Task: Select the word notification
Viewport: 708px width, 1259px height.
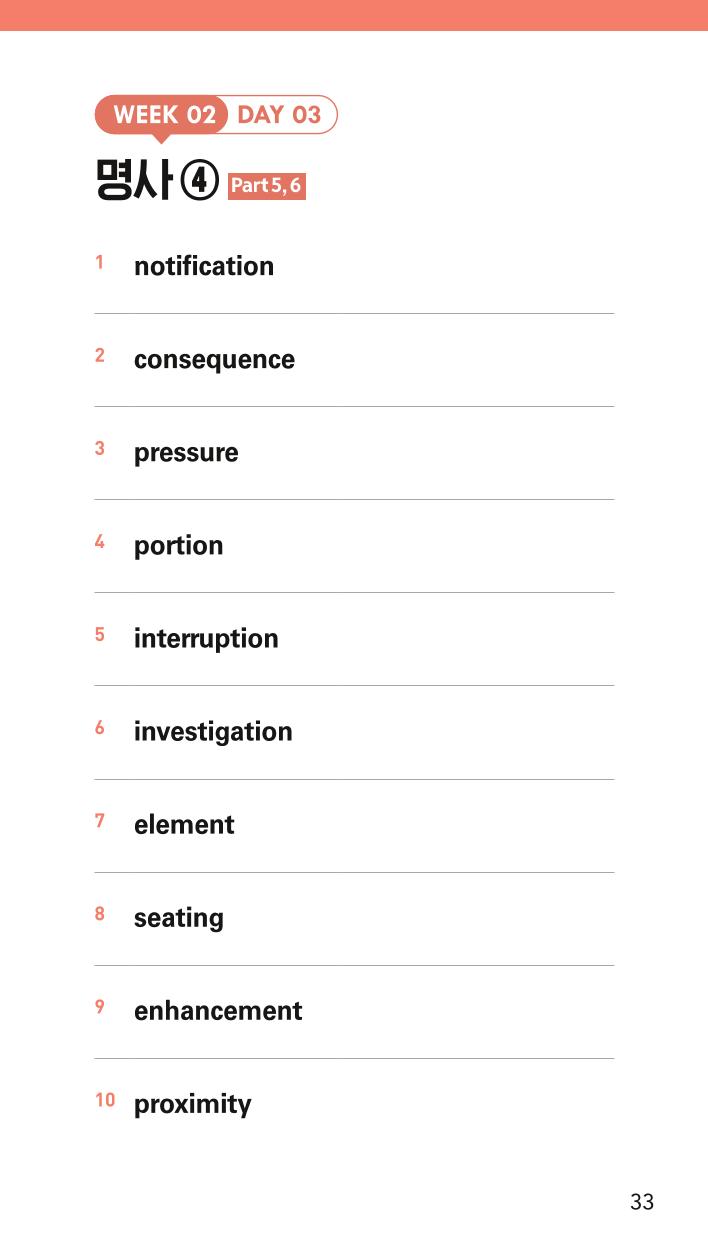Action: pos(204,266)
